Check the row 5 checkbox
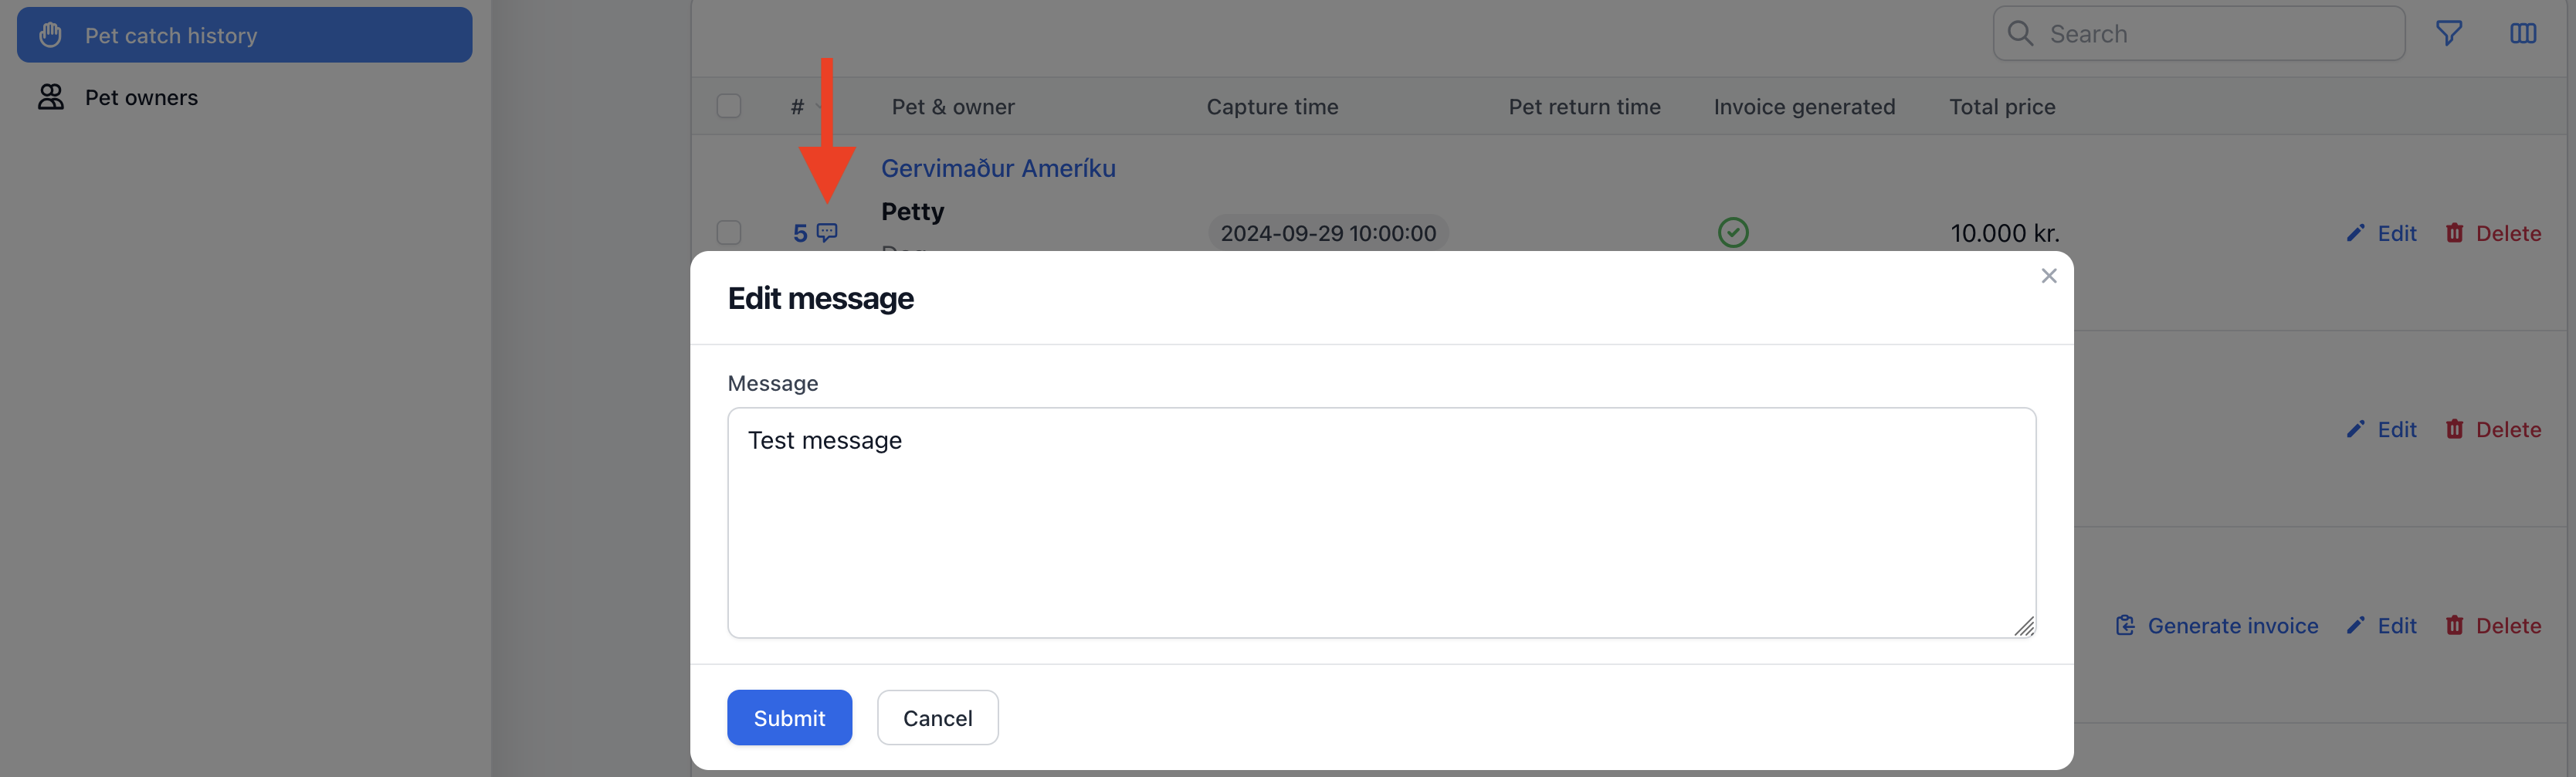Screen dimensions: 2576x777 click(729, 232)
